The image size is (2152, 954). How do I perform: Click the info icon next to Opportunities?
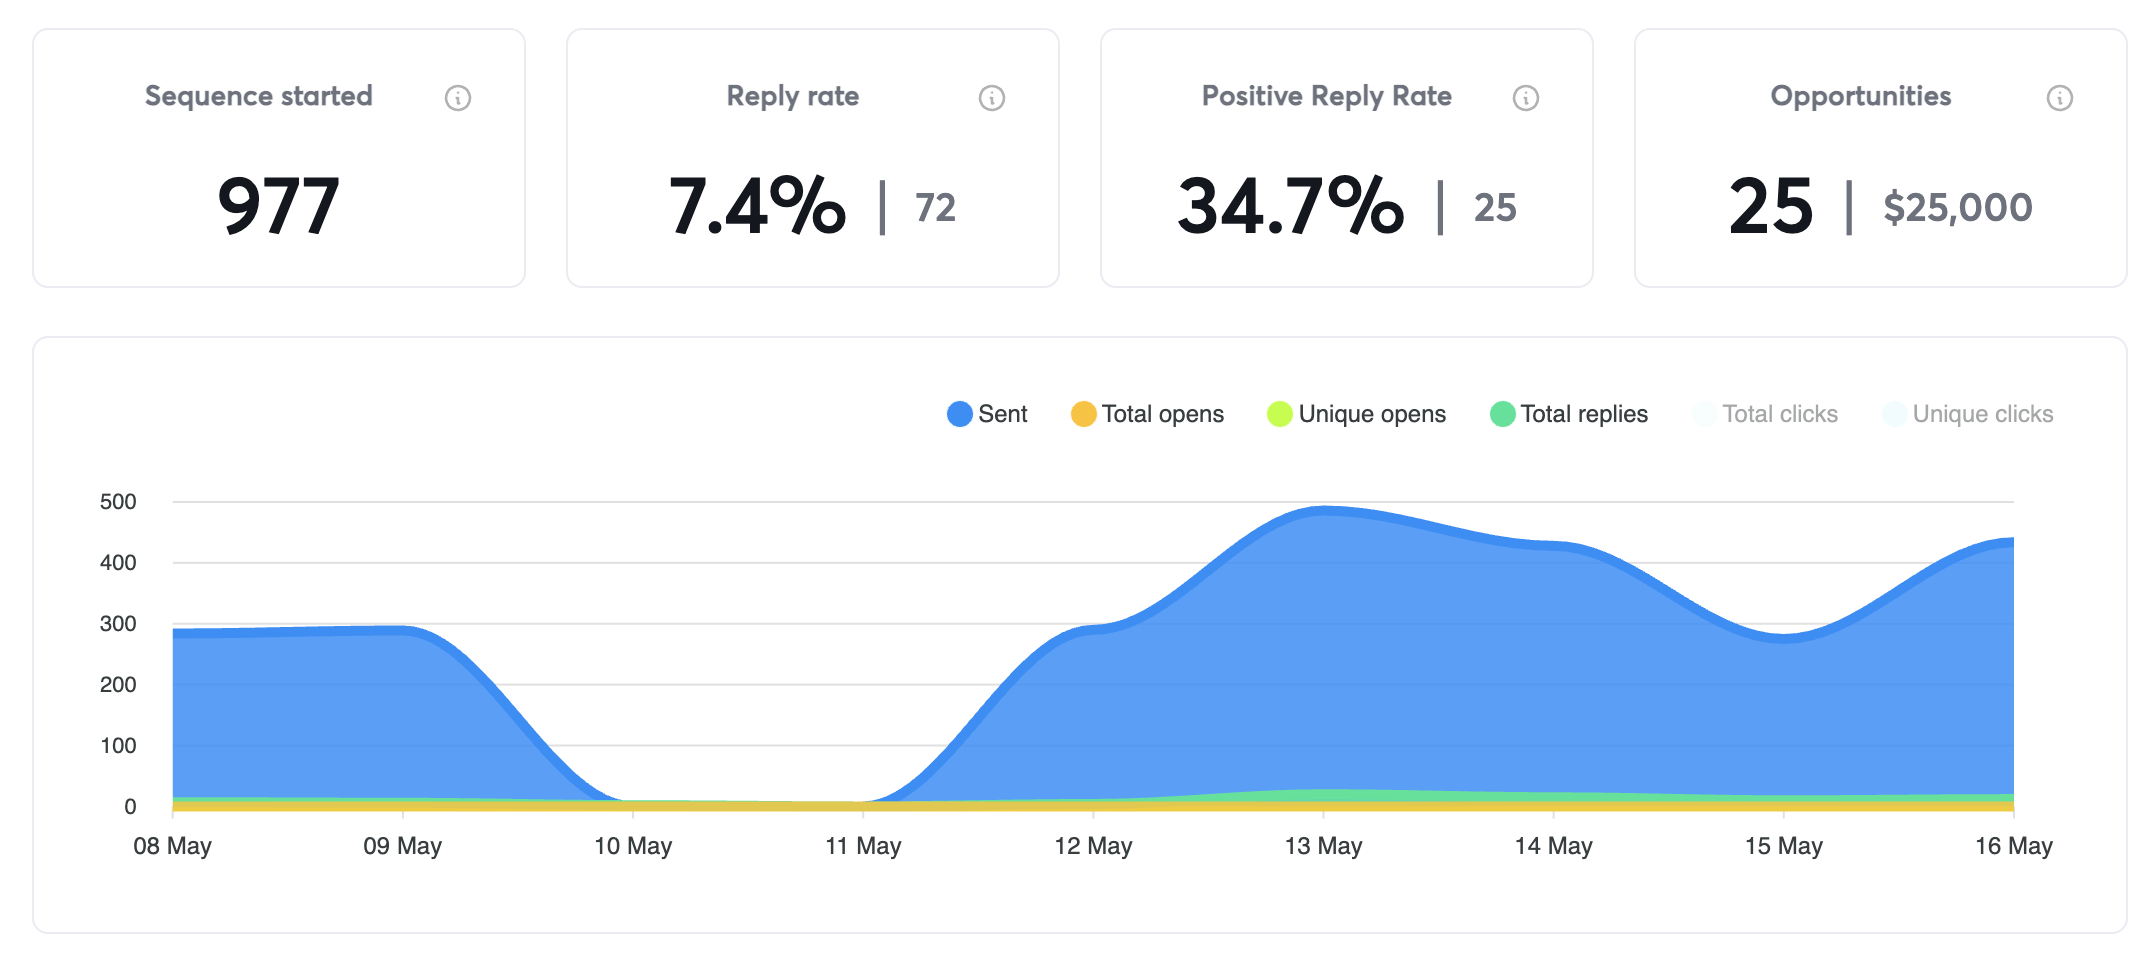coord(2059,97)
